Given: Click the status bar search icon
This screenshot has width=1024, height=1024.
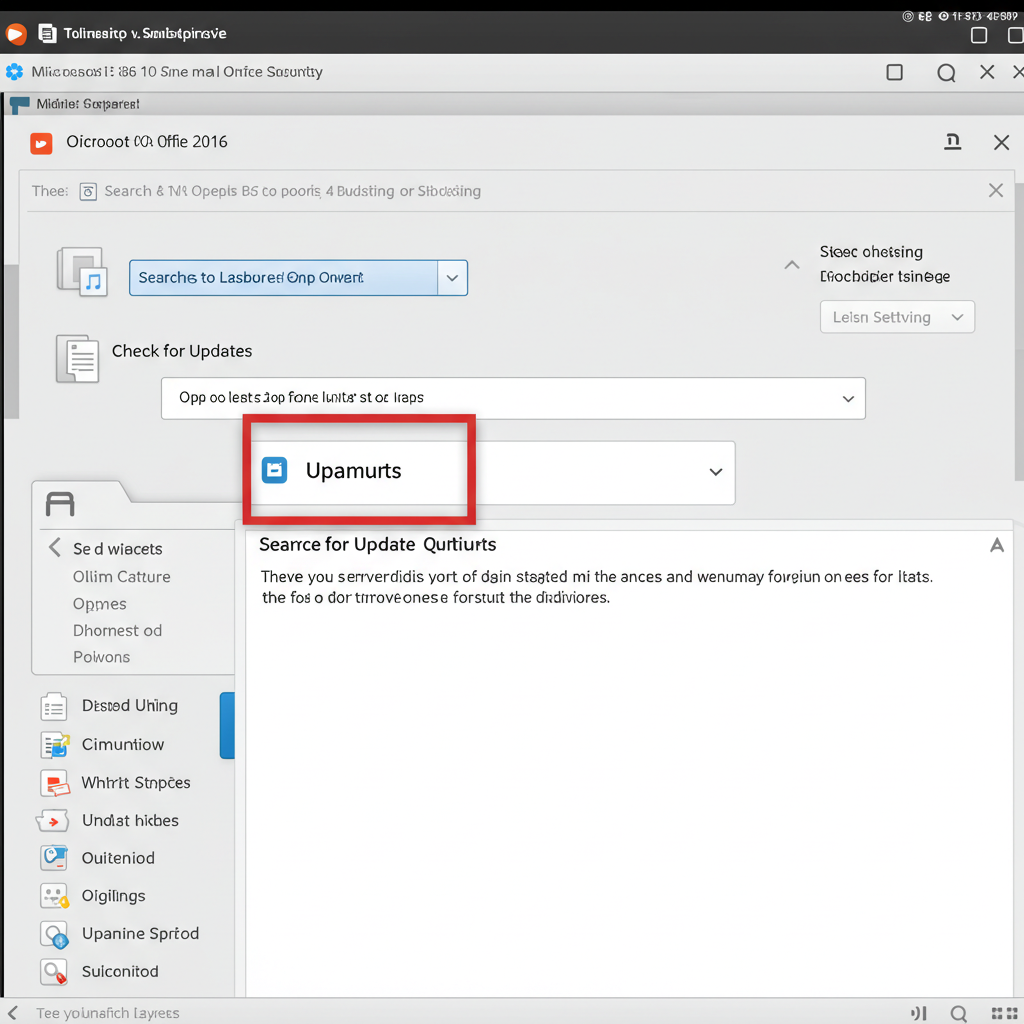Looking at the screenshot, I should coord(958,1013).
